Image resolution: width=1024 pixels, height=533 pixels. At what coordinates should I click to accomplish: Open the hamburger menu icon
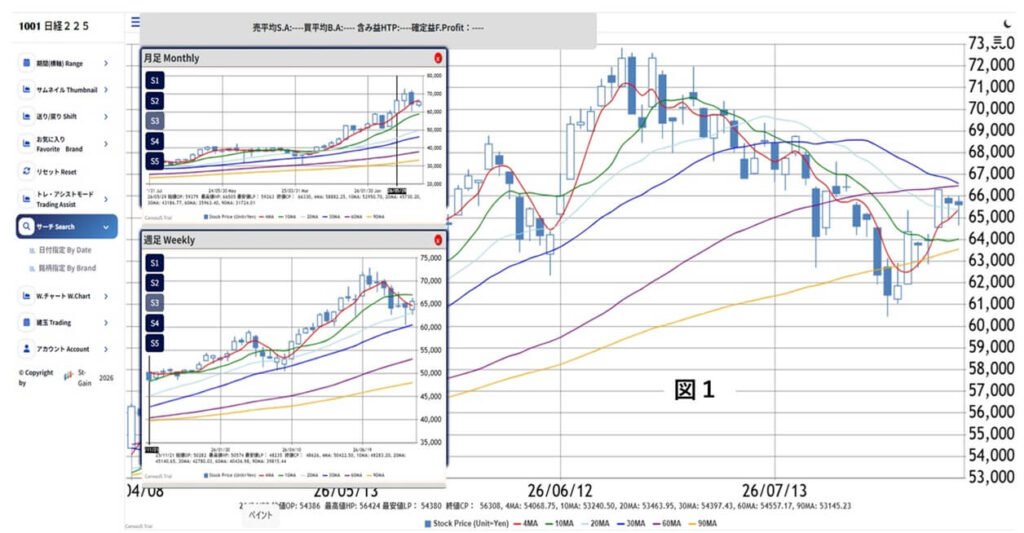[135, 22]
